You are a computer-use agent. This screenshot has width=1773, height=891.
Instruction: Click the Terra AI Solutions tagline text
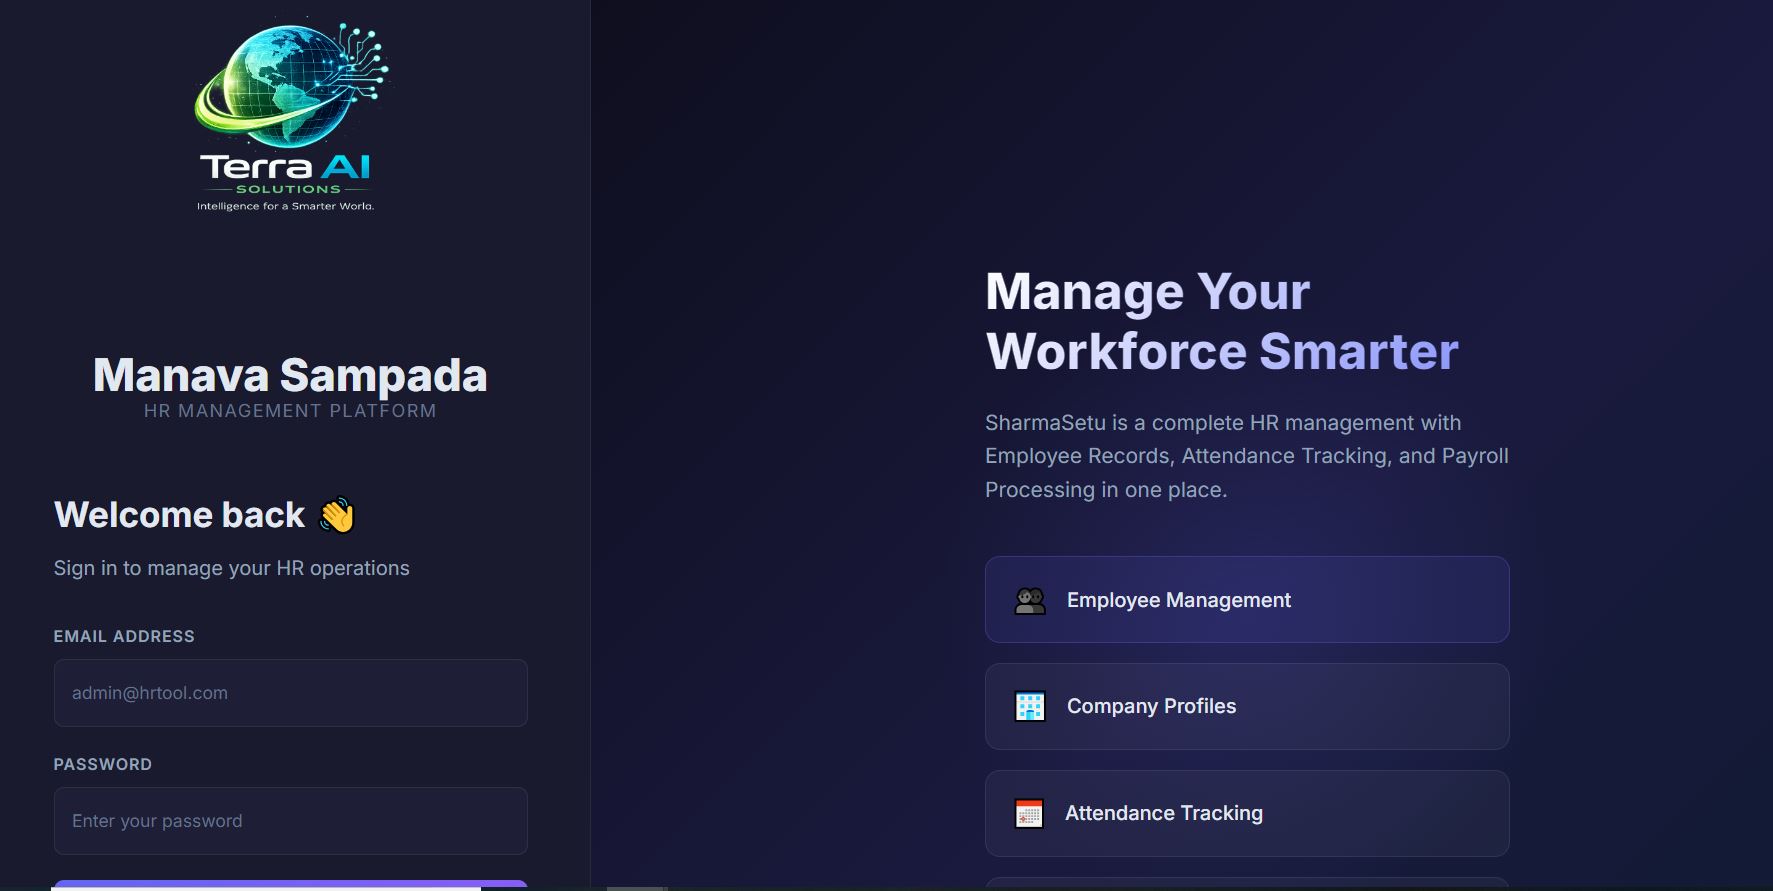tap(286, 206)
